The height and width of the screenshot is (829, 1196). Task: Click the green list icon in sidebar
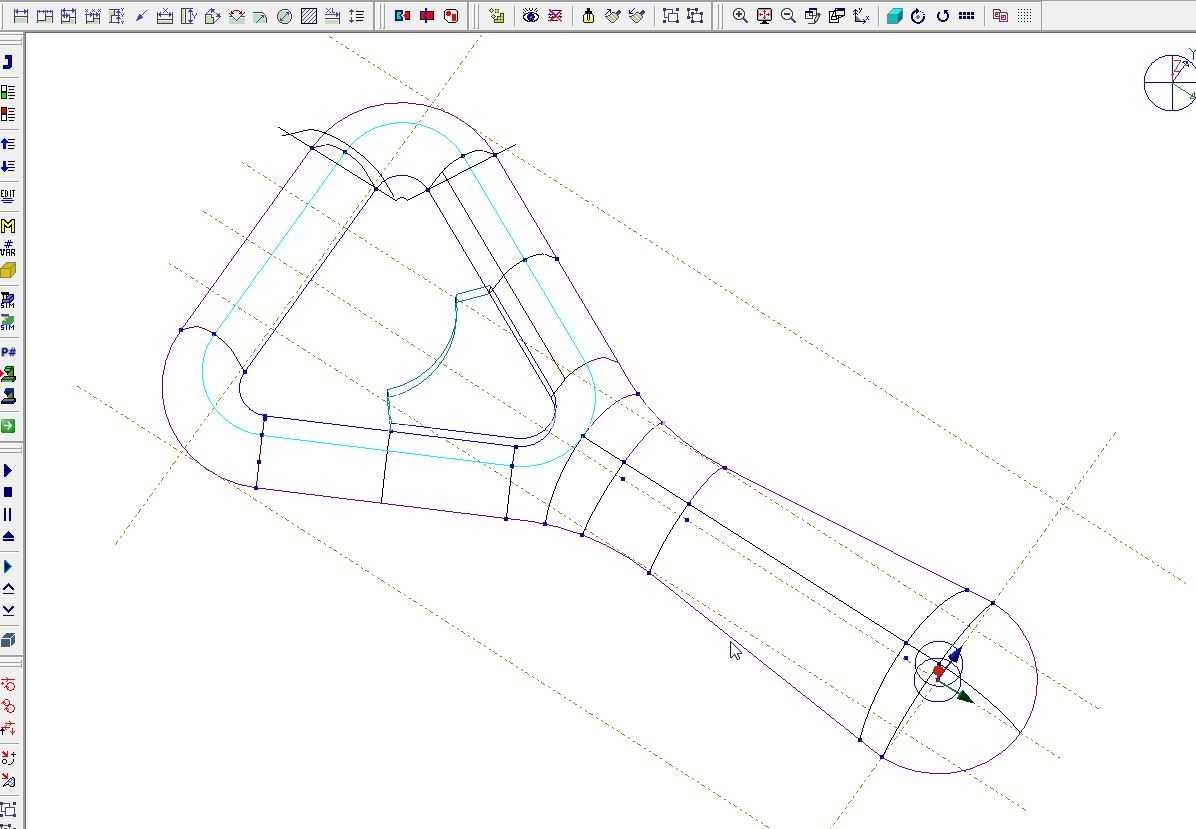[8, 92]
